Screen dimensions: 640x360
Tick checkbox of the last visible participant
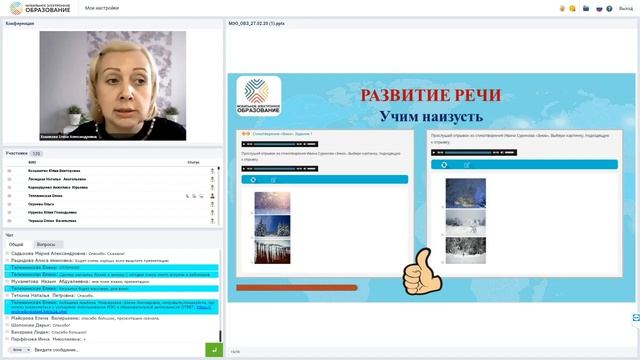(9, 221)
